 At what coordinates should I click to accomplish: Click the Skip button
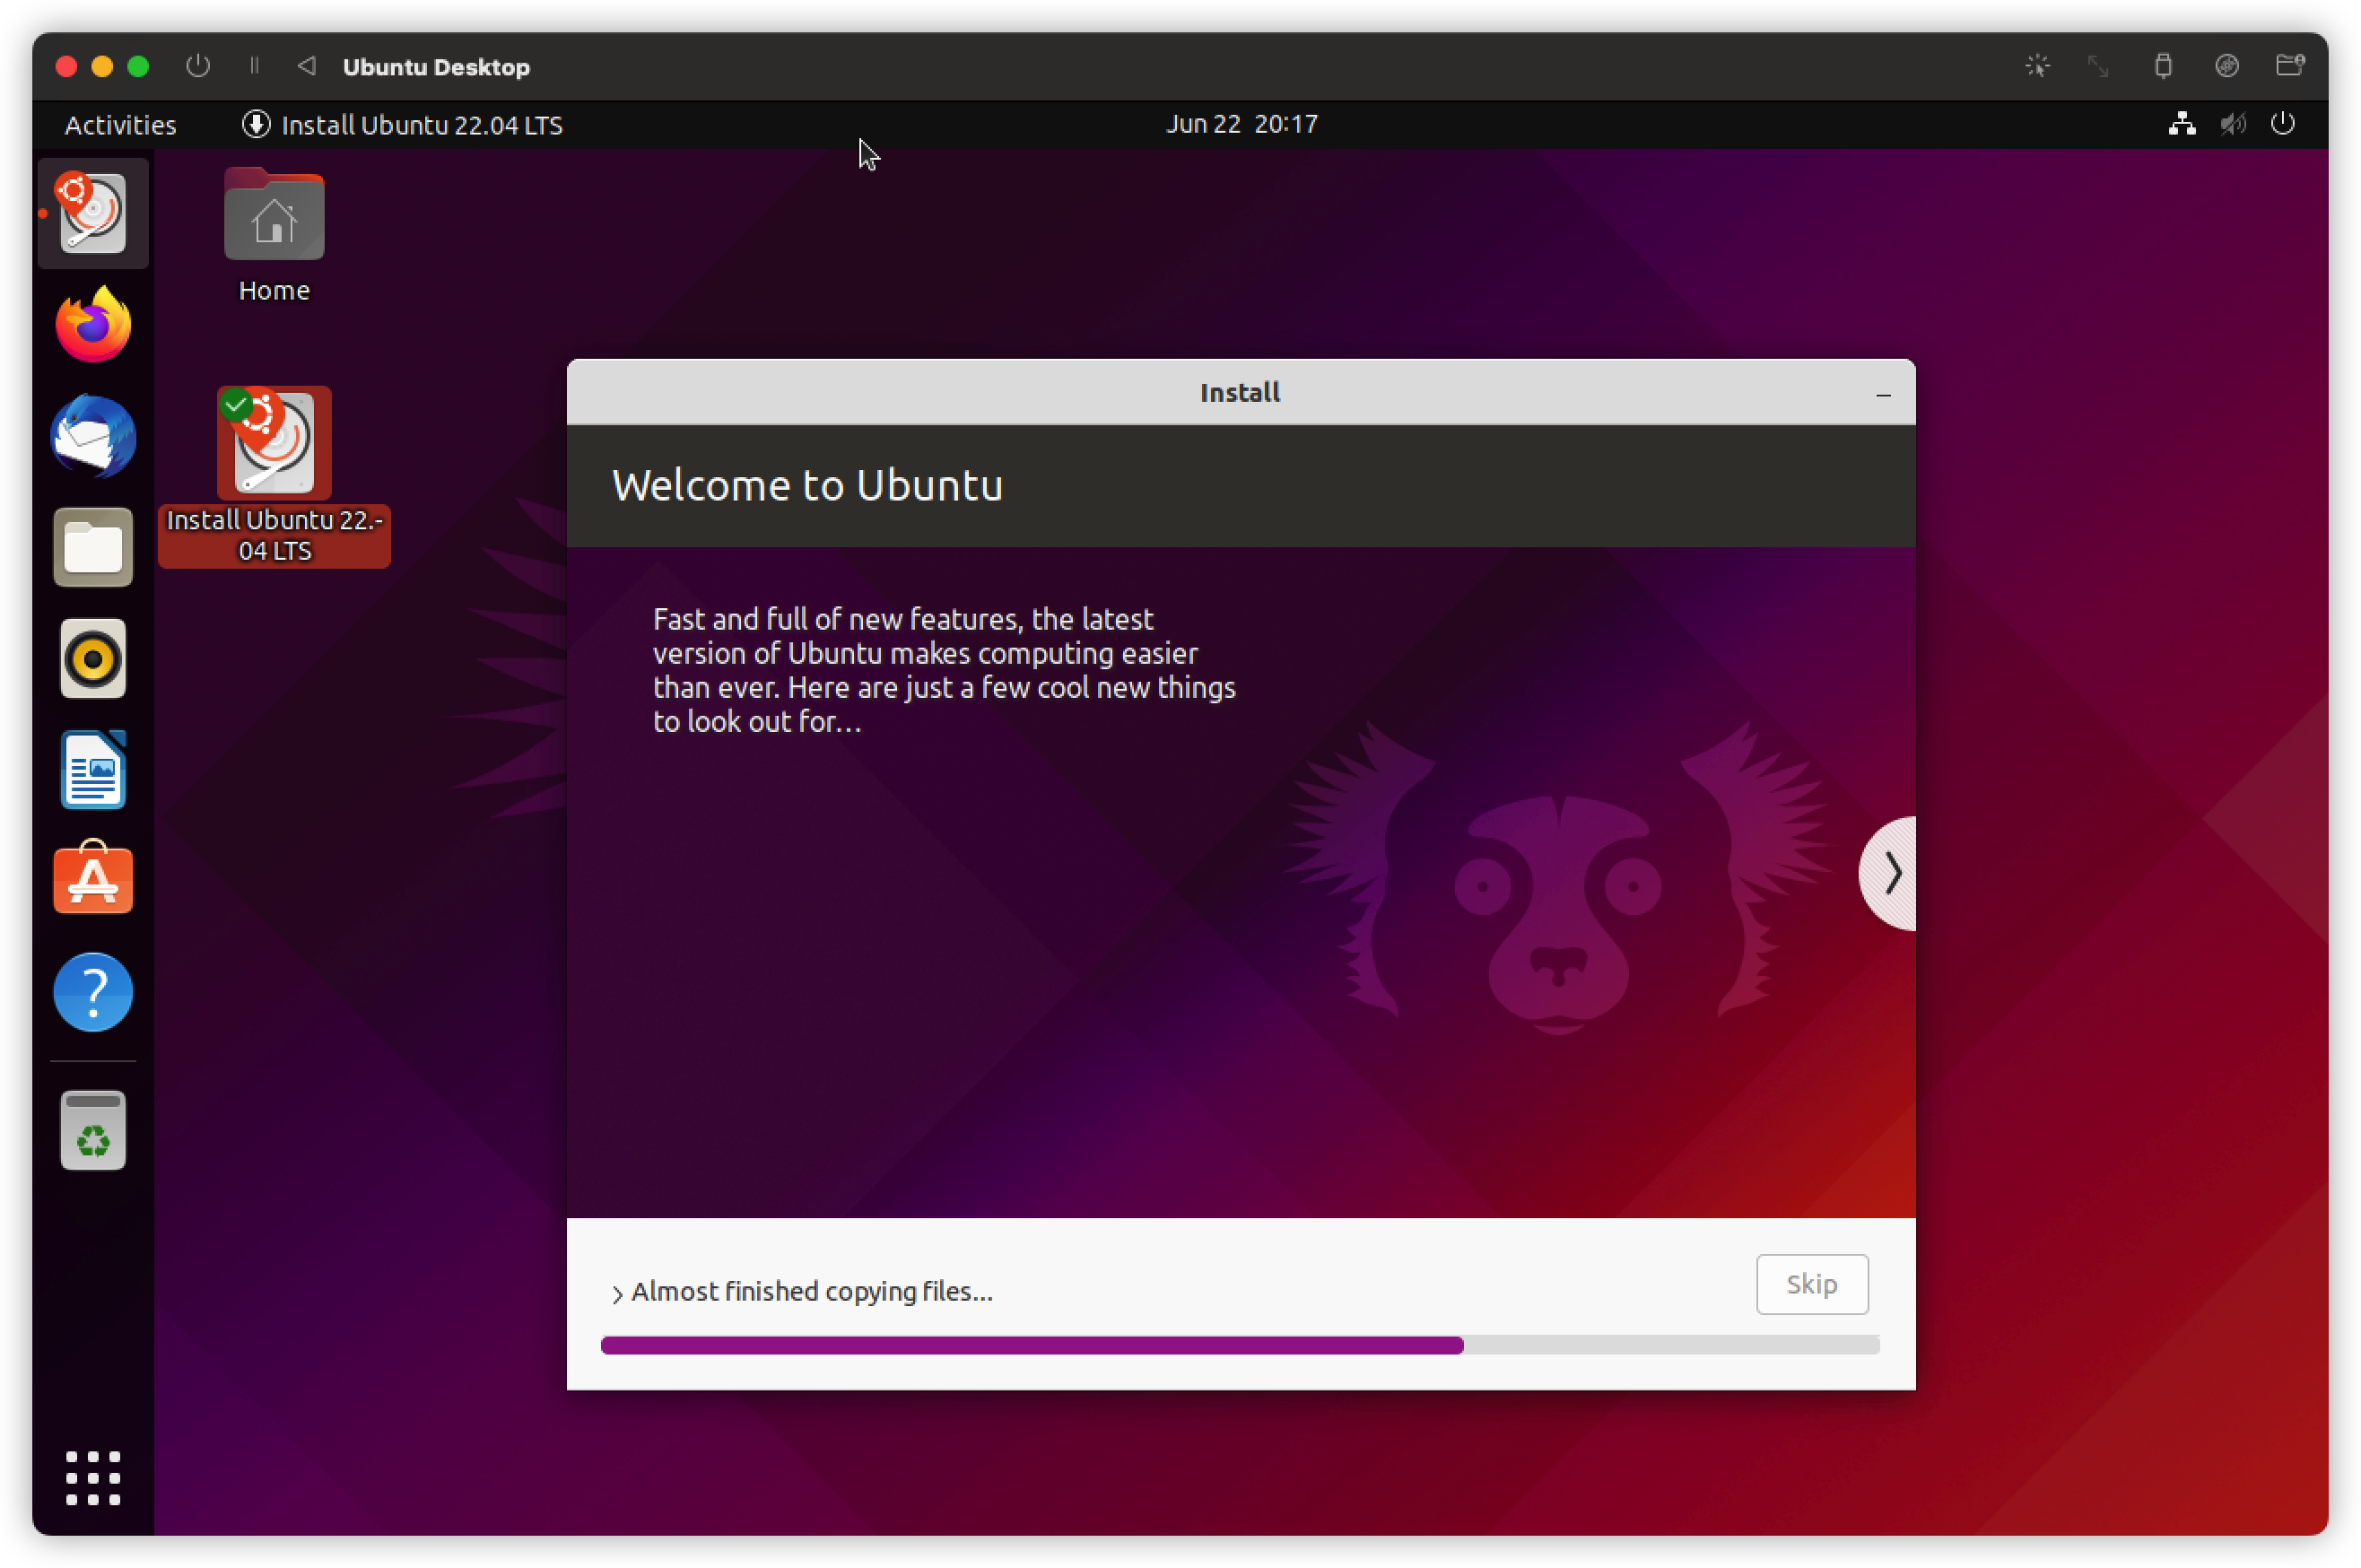1812,1284
